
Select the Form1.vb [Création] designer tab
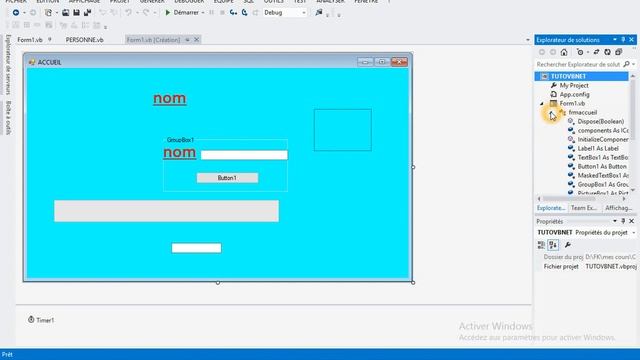tap(153, 40)
